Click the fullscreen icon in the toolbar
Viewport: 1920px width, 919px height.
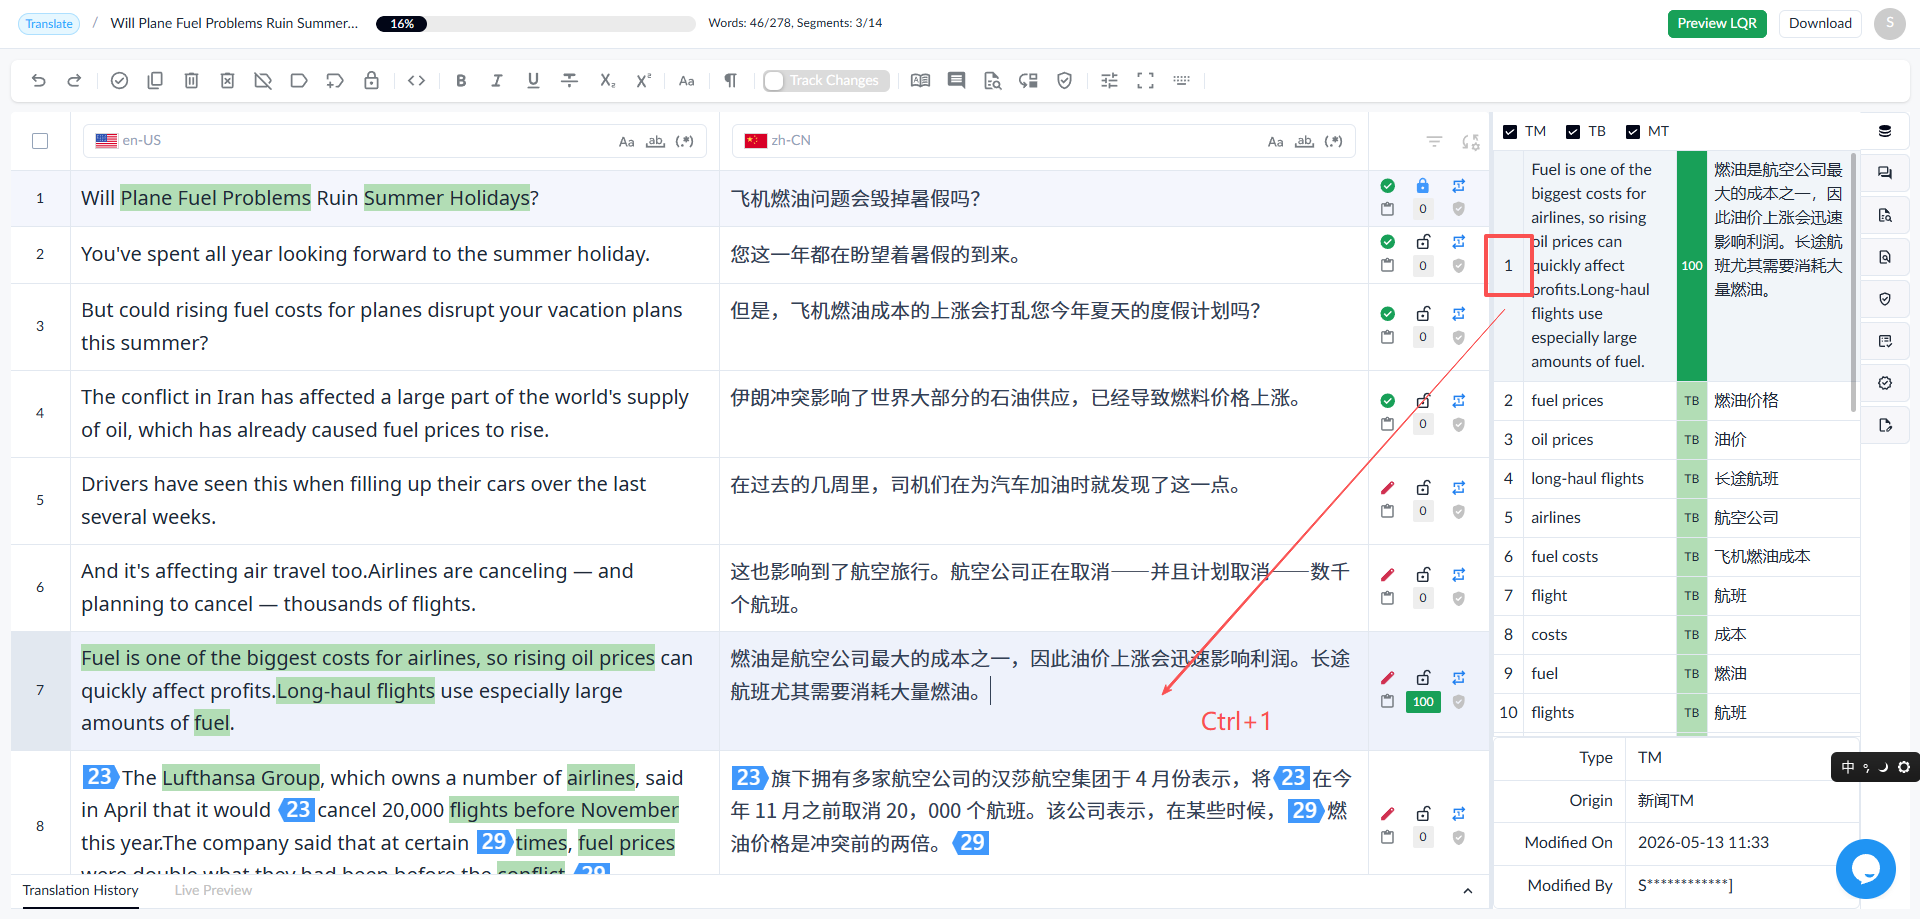tap(1145, 81)
